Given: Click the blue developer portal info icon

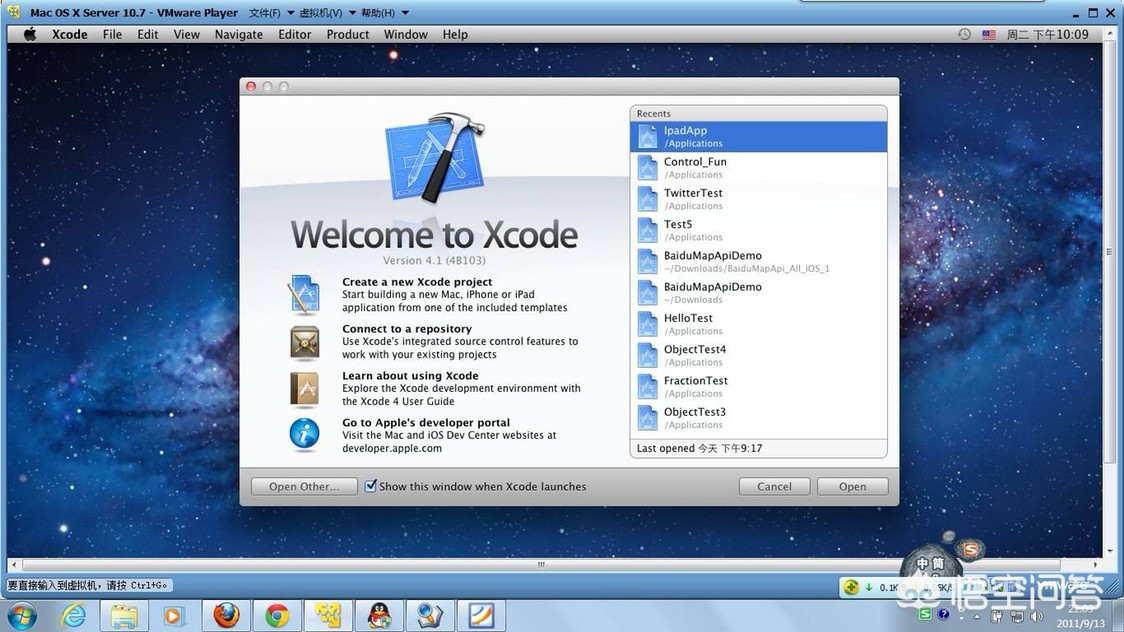Looking at the screenshot, I should [x=305, y=434].
